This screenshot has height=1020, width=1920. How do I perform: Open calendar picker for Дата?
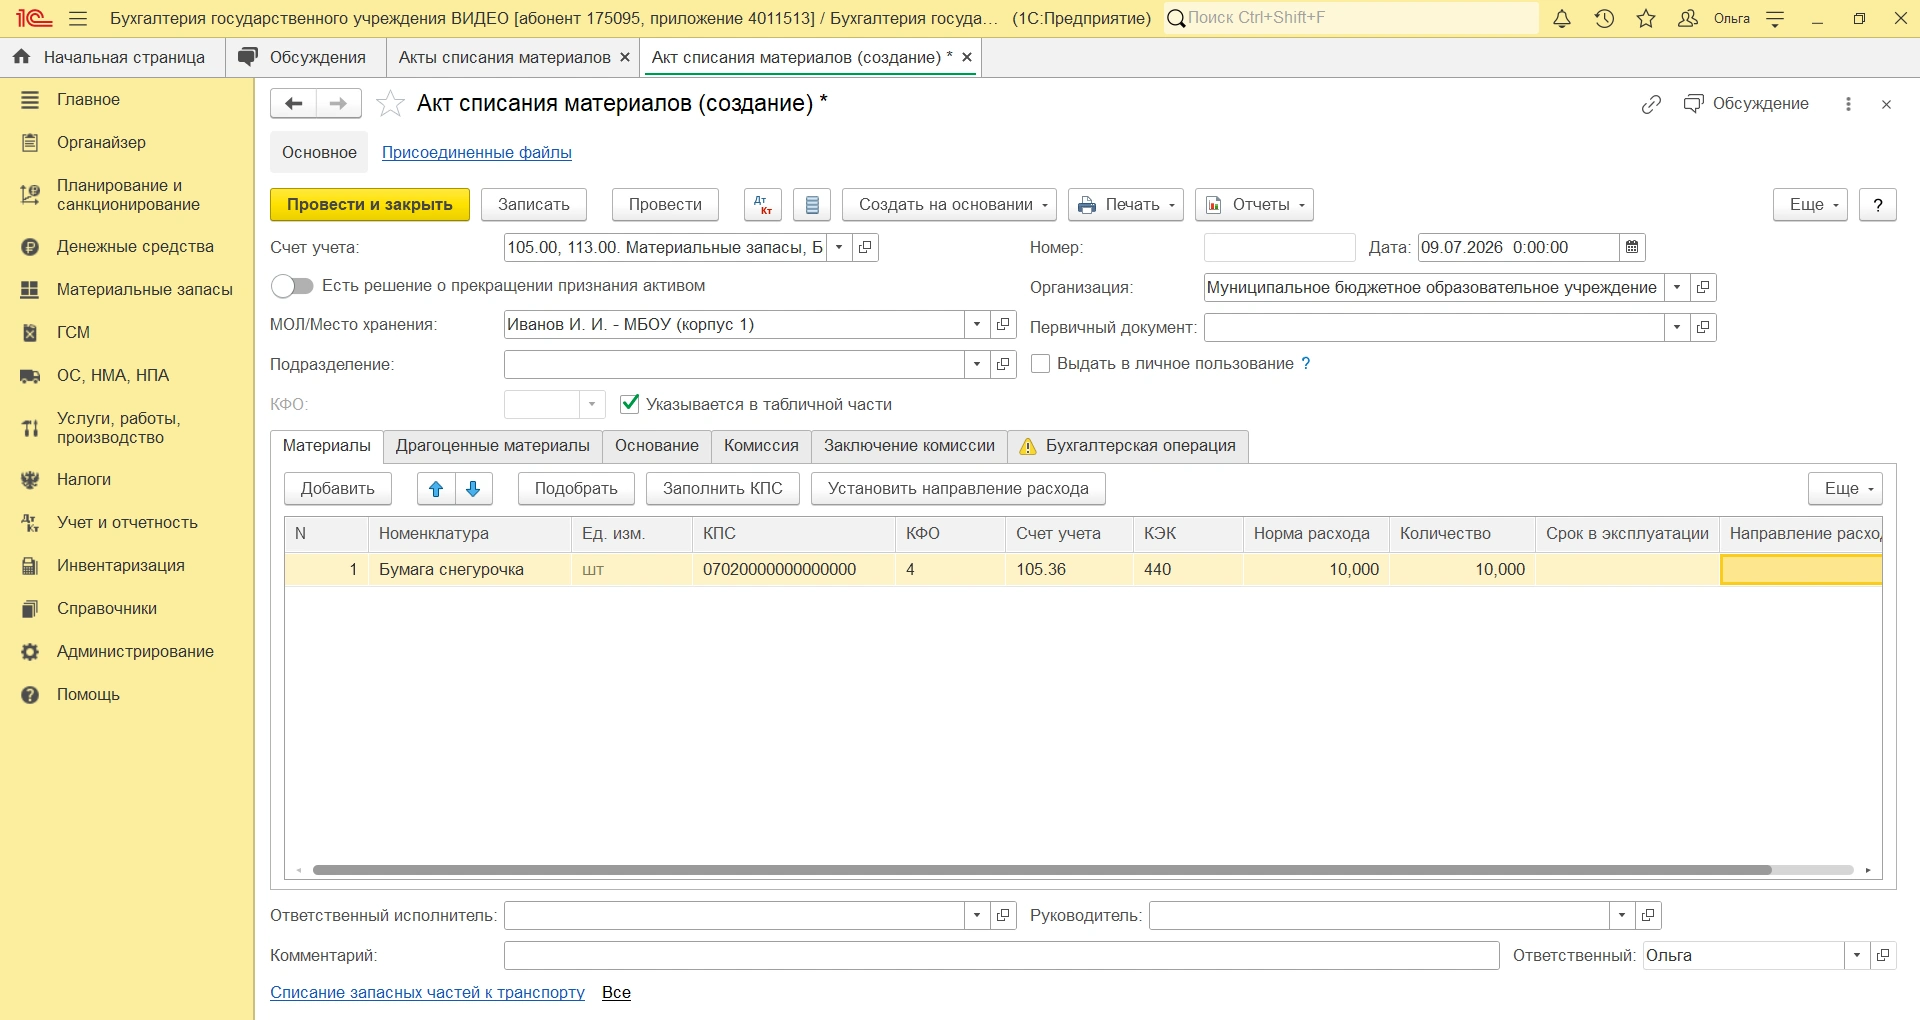[1632, 247]
